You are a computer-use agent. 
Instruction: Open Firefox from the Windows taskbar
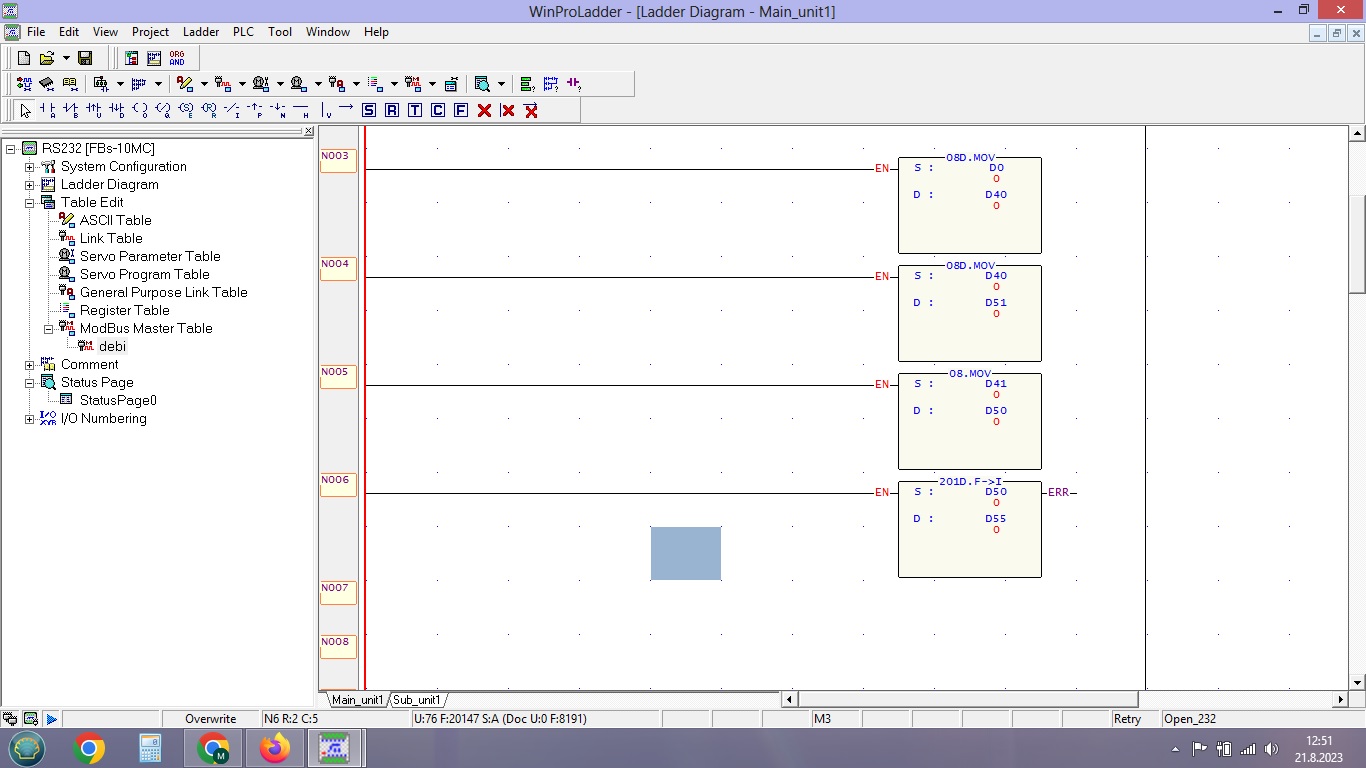coord(274,748)
